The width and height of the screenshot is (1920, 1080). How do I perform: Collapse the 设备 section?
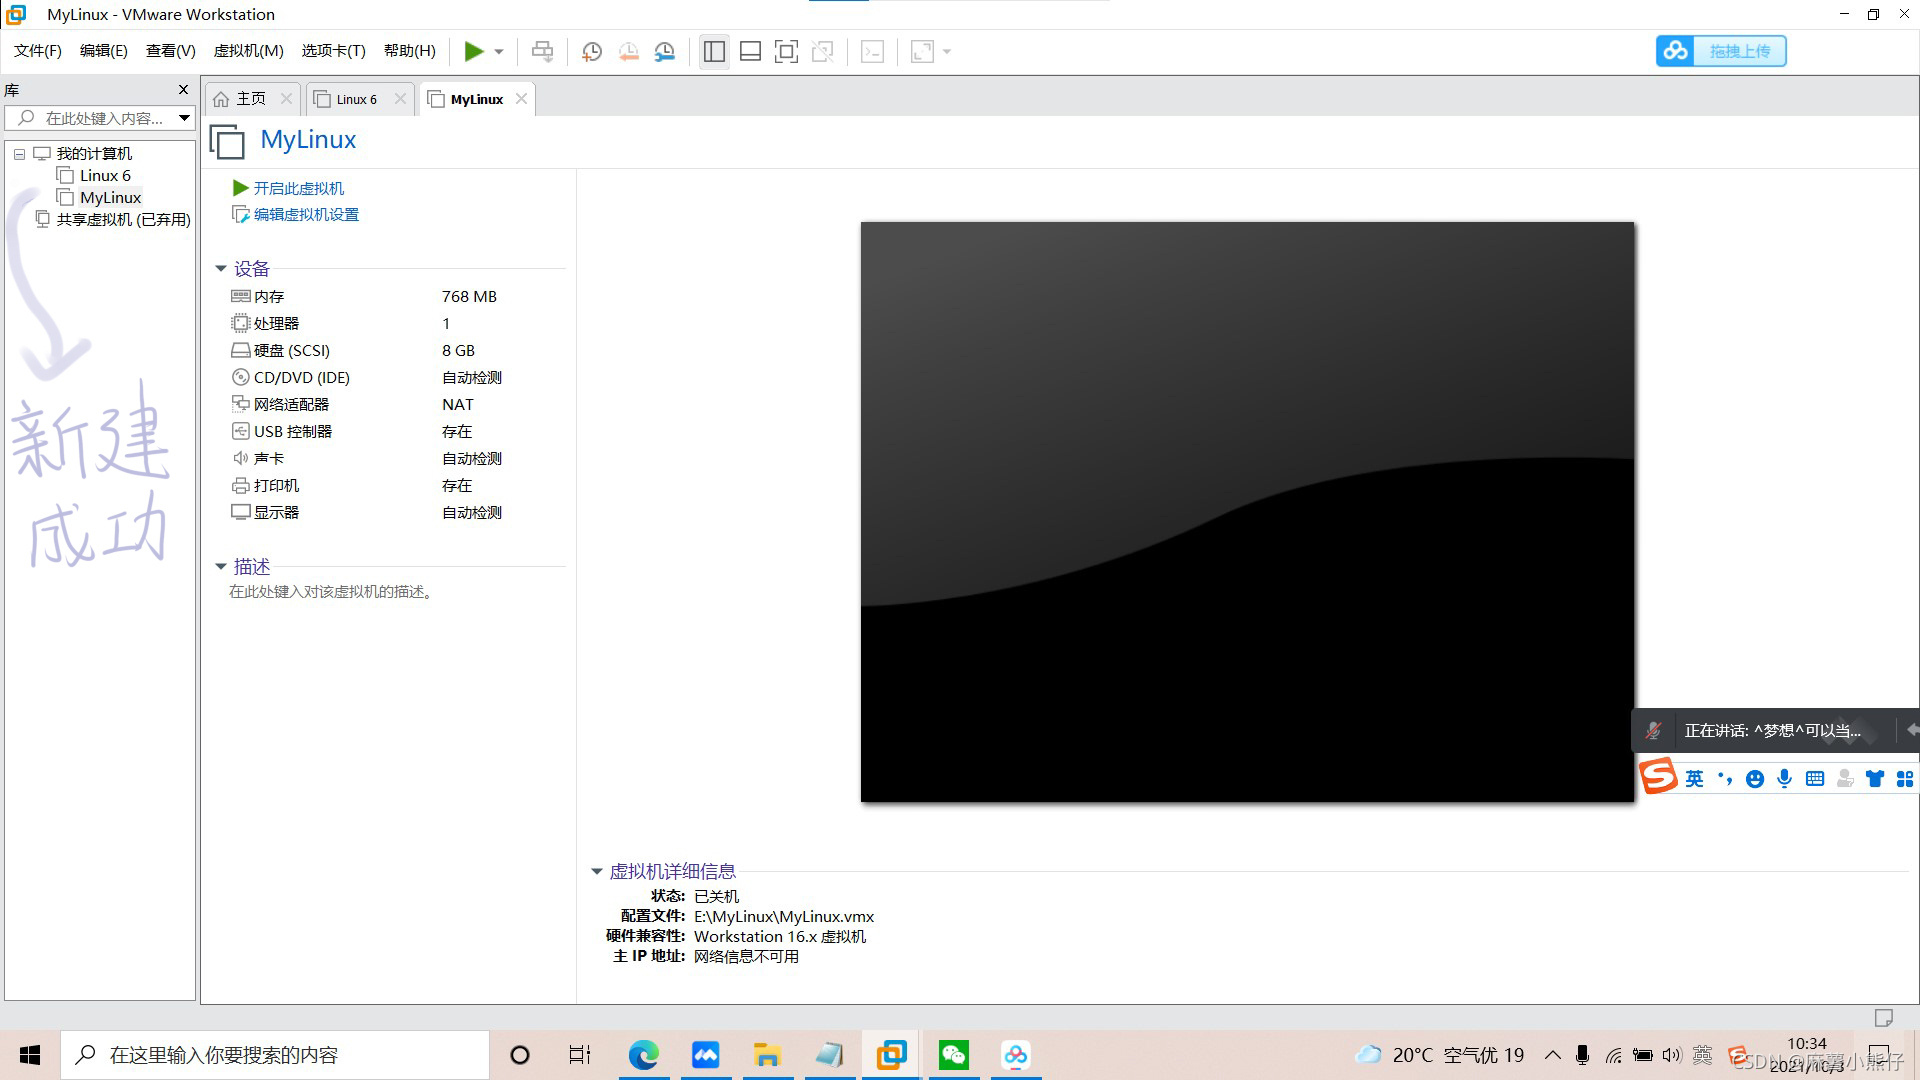pyautogui.click(x=221, y=268)
